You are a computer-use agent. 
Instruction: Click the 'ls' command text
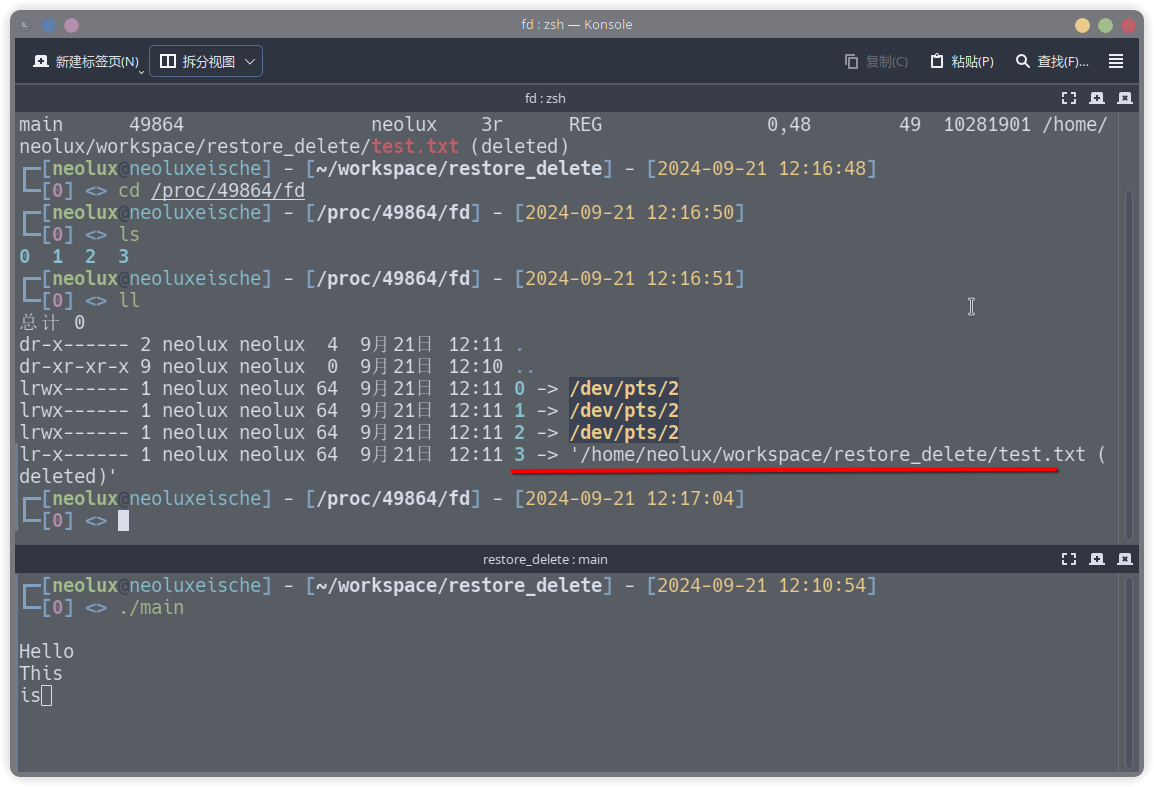coord(129,234)
